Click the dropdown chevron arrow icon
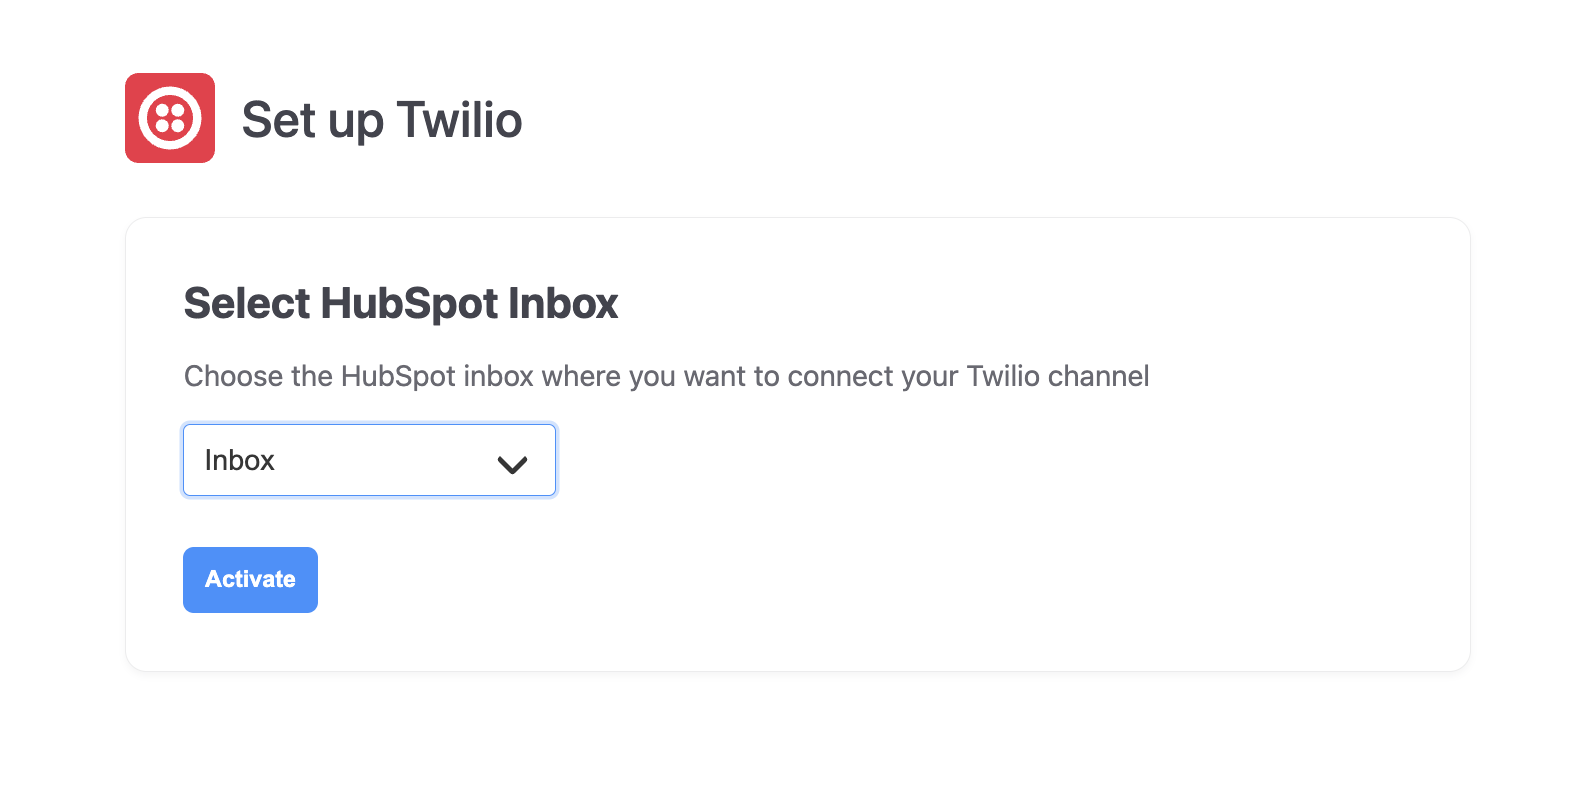The image size is (1582, 802). pos(512,464)
